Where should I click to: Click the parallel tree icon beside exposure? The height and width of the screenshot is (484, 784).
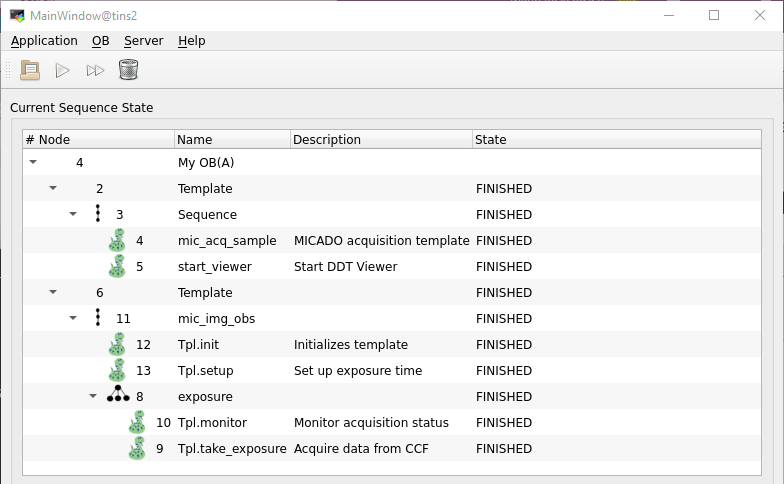(118, 396)
